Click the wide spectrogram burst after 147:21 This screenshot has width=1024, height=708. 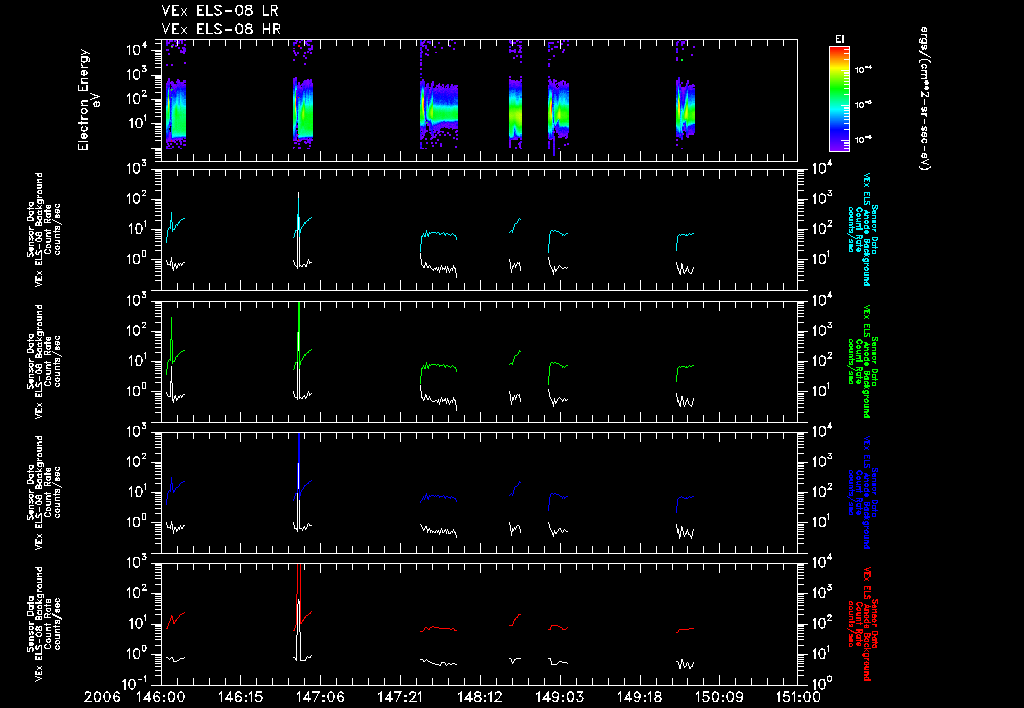439,108
